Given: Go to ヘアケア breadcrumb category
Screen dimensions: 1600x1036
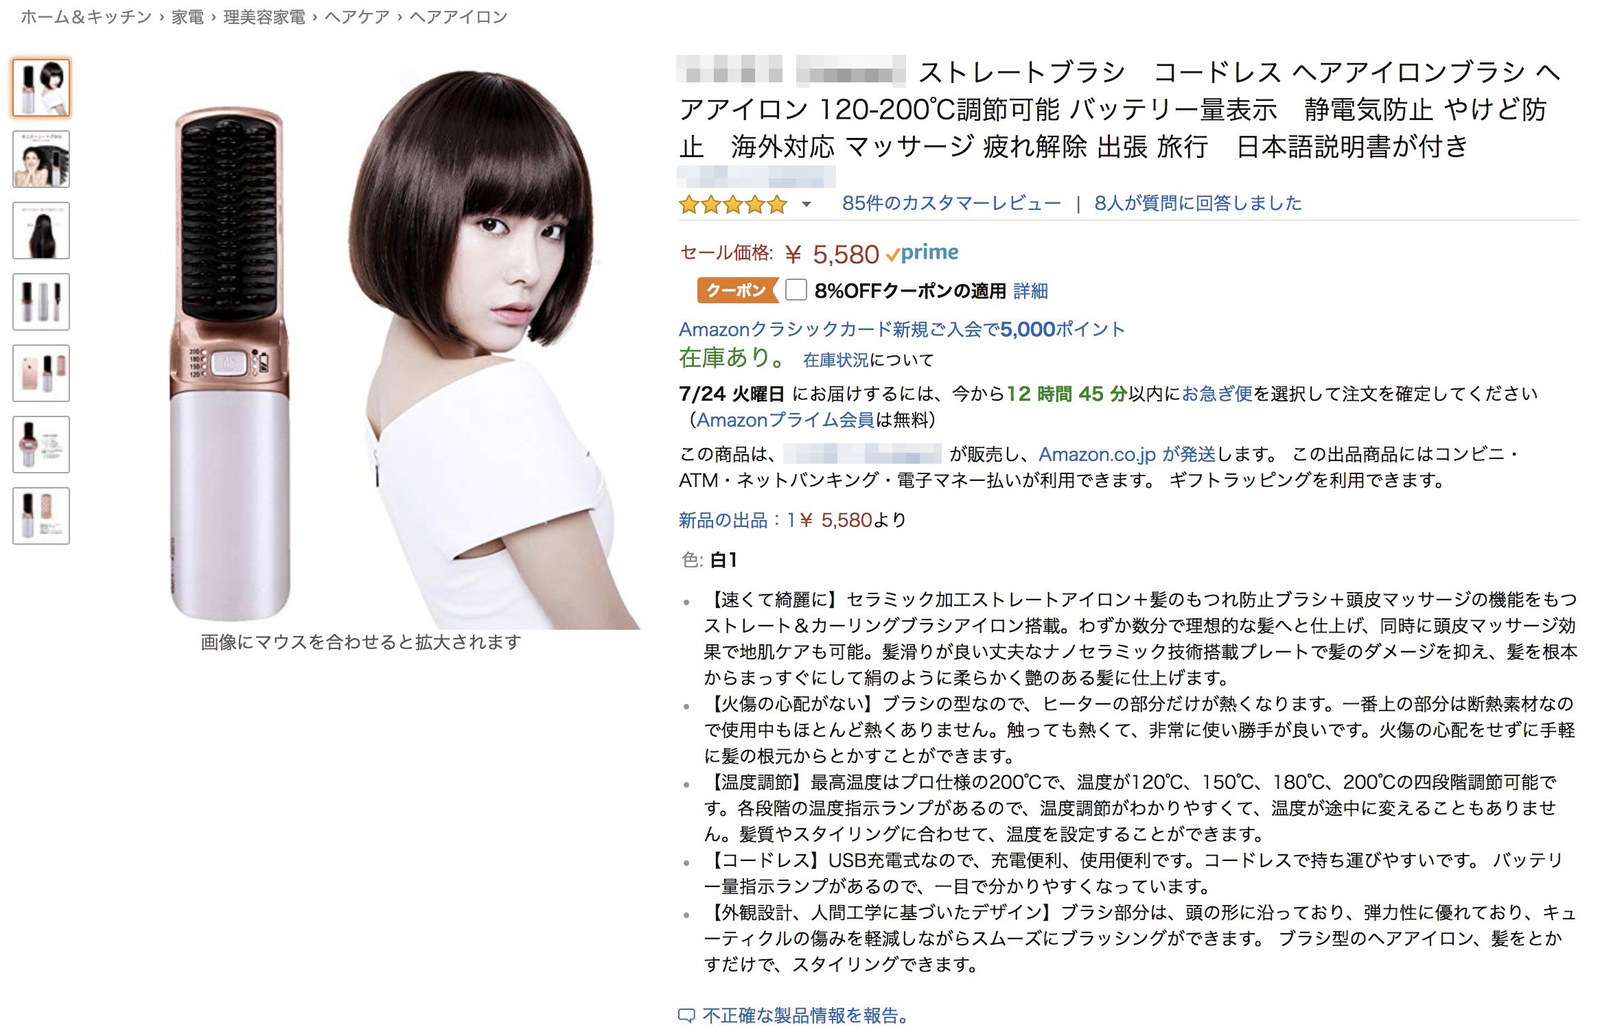Looking at the screenshot, I should pyautogui.click(x=357, y=17).
